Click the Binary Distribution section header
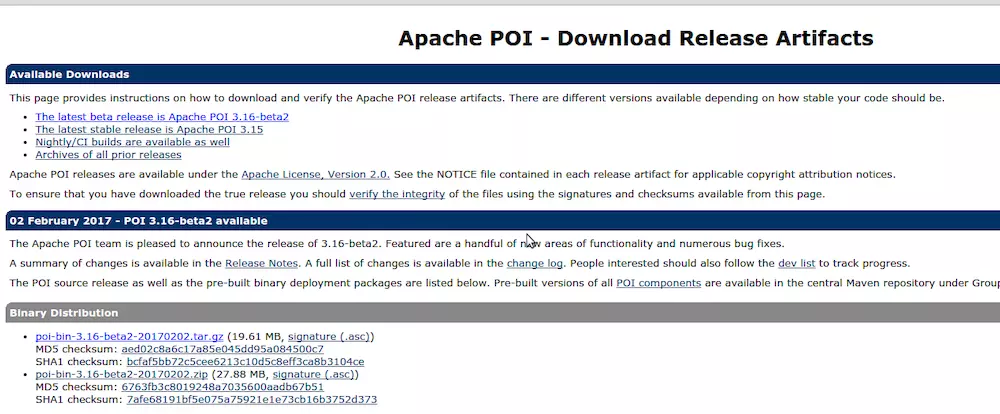The width and height of the screenshot is (1000, 414). 503,313
